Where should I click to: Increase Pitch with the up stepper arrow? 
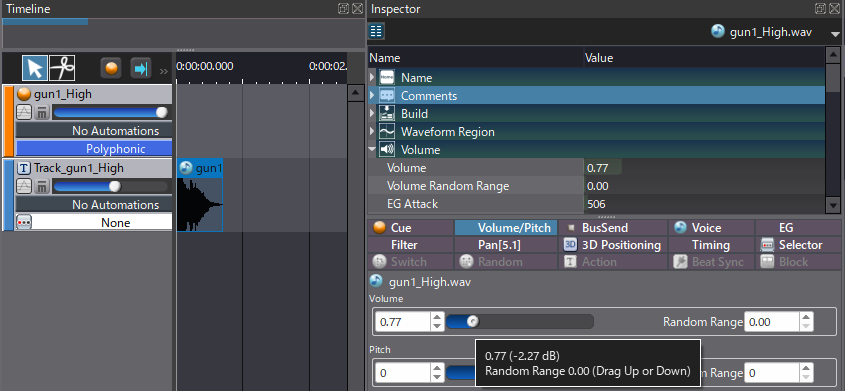pos(437,368)
